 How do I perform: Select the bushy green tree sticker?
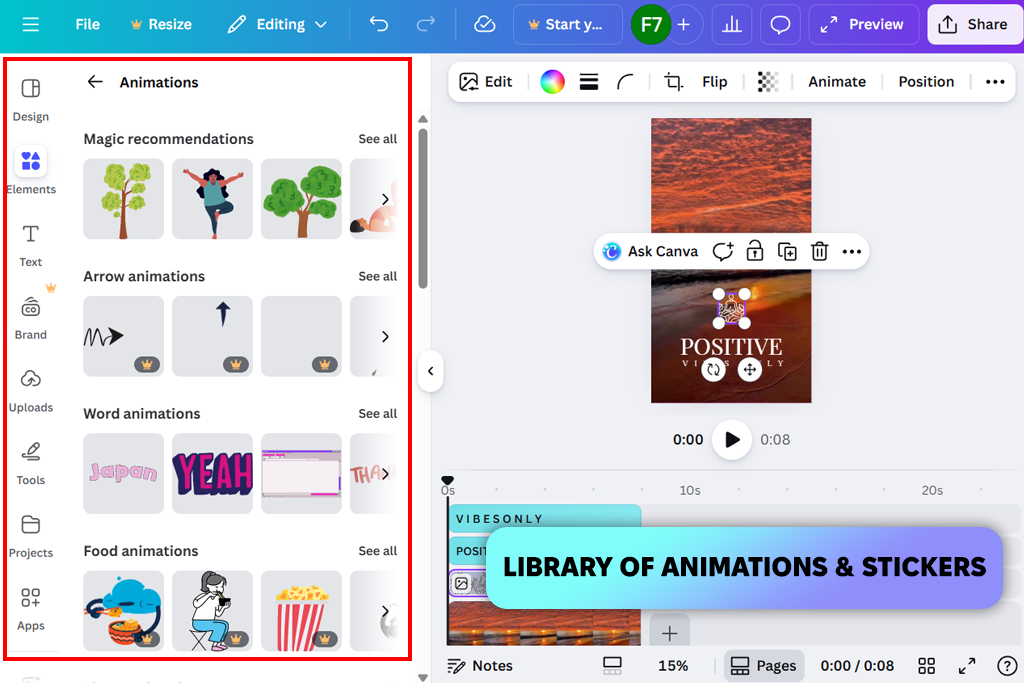301,199
